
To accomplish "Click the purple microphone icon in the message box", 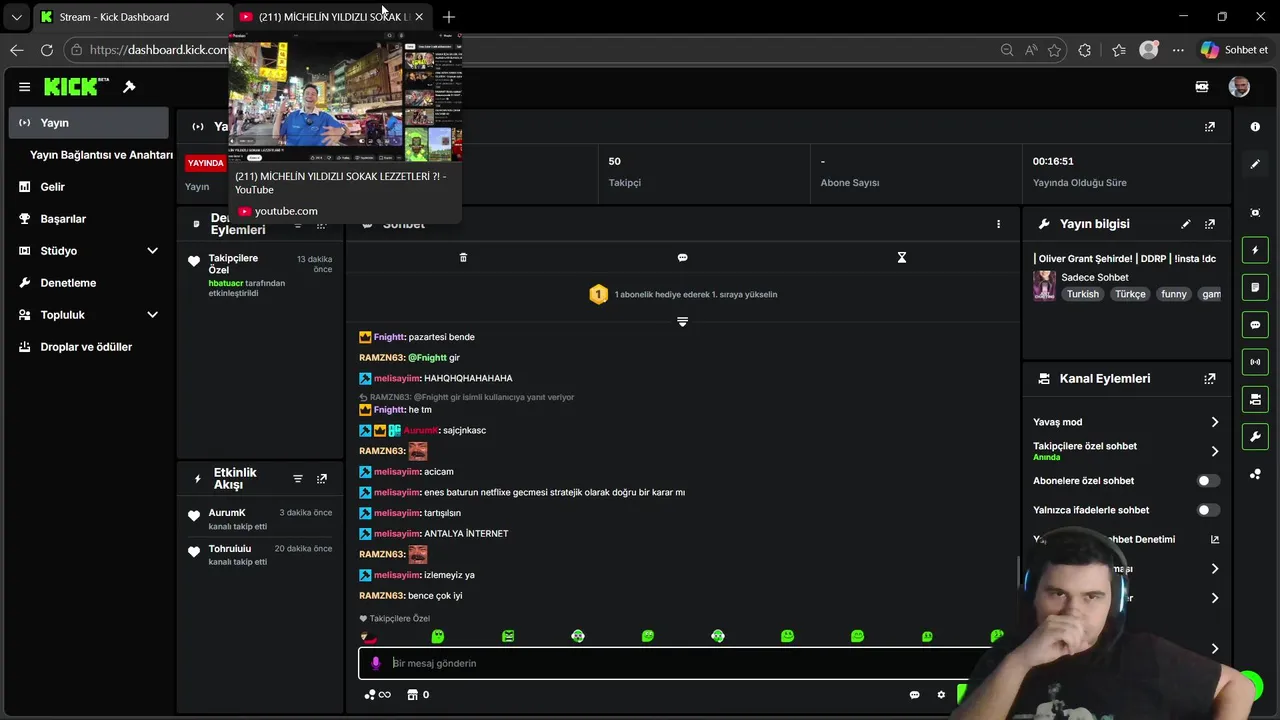I will (x=376, y=663).
